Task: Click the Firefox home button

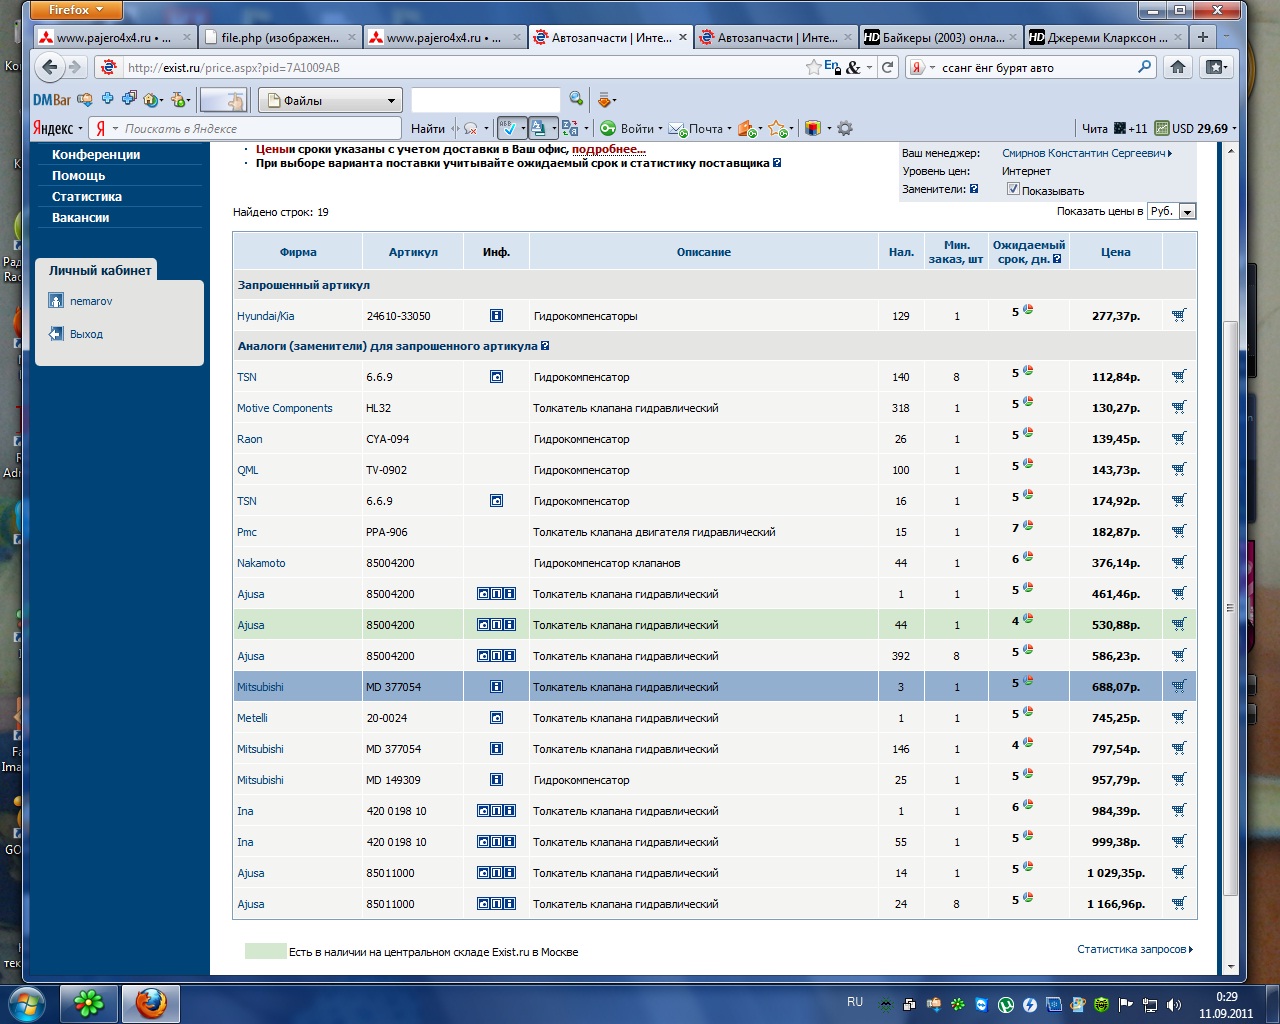Action: pos(1178,67)
